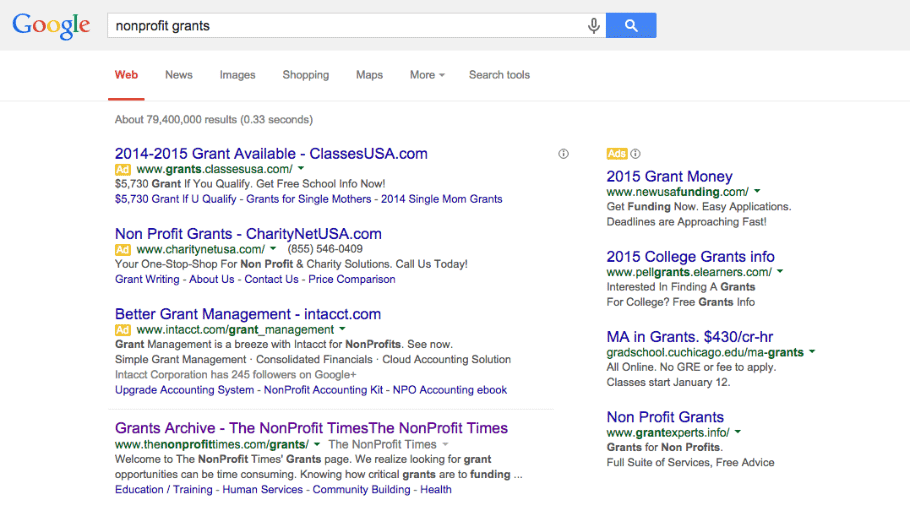Expand arrow after The NonProfit Times label
The height and width of the screenshot is (513, 910).
[445, 445]
